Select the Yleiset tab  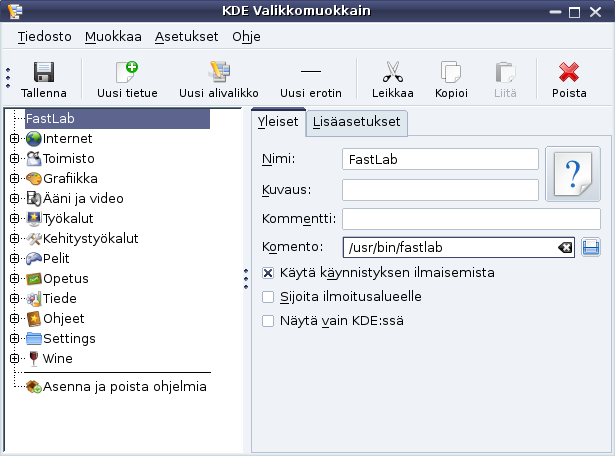278,122
